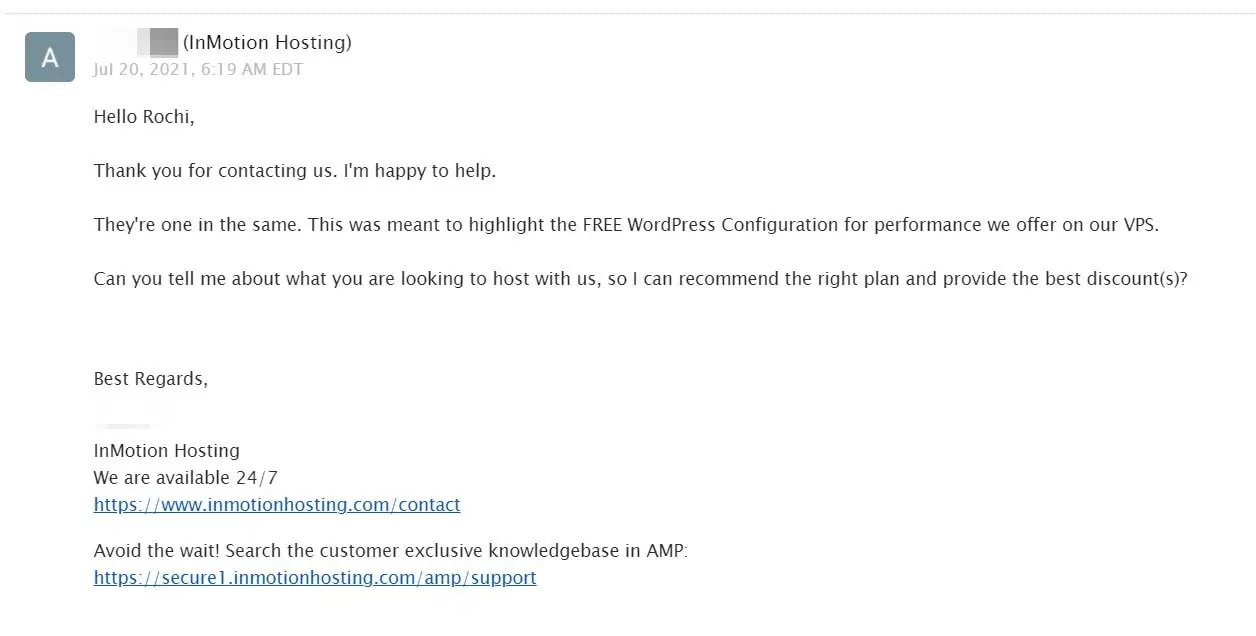Viewport: 1256px width, 636px height.
Task: Click the "InMotion Hosting" signature line
Action: point(167,451)
